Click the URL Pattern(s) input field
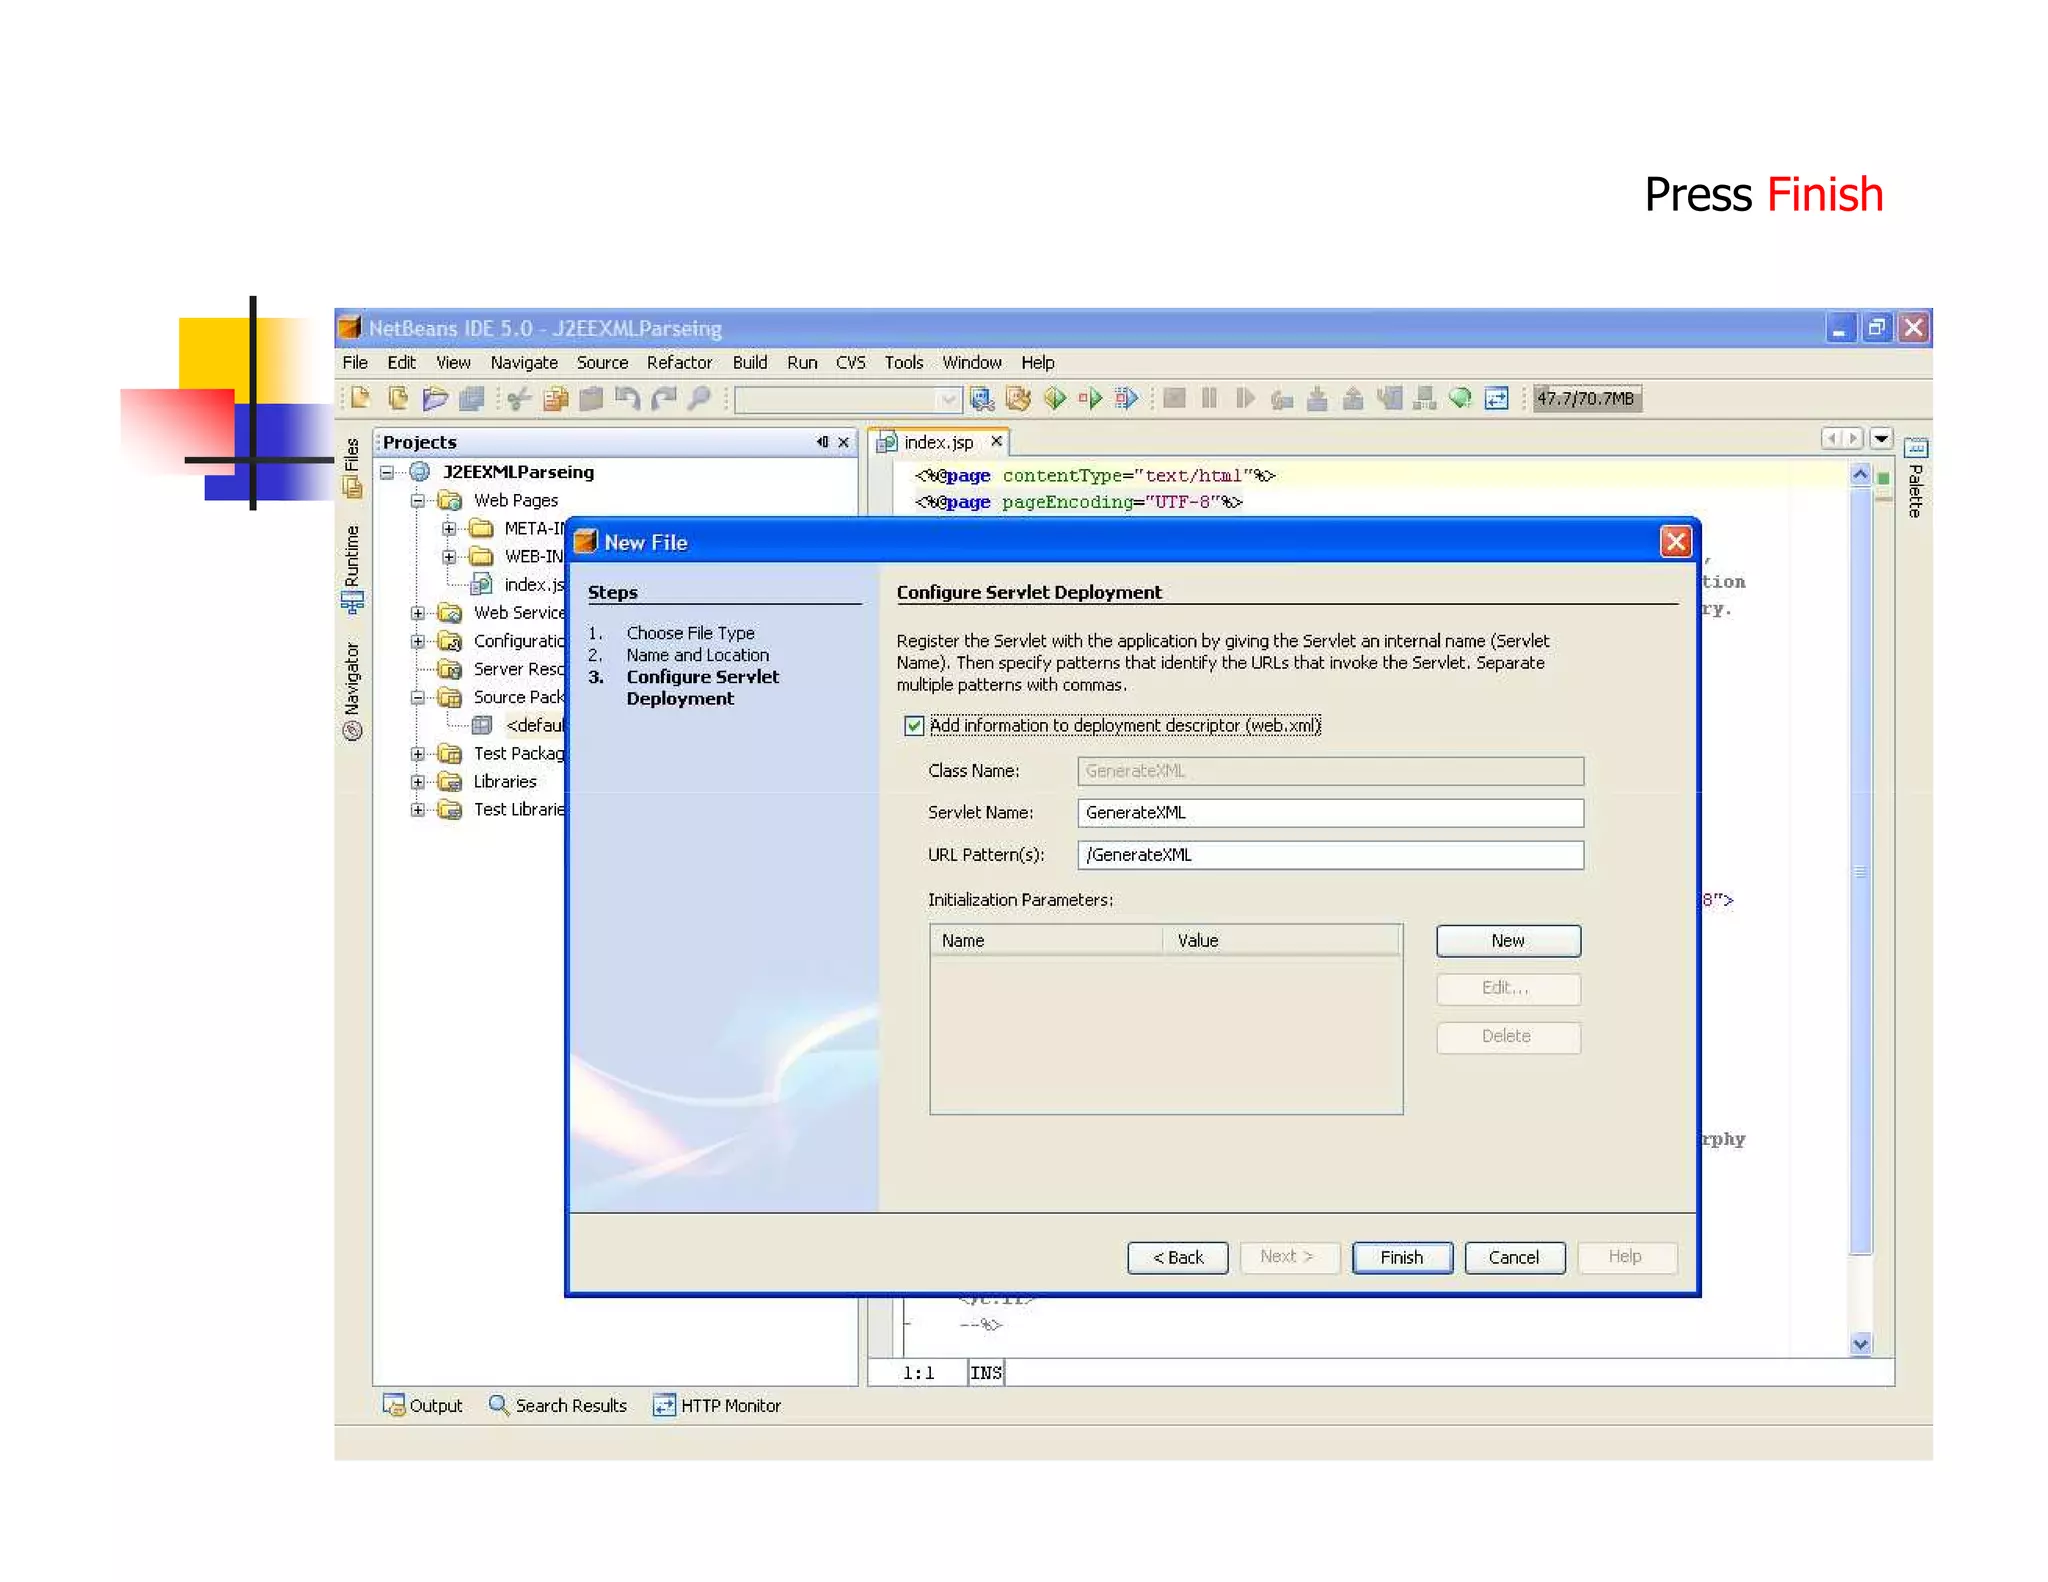The width and height of the screenshot is (2048, 1582). 1330,855
